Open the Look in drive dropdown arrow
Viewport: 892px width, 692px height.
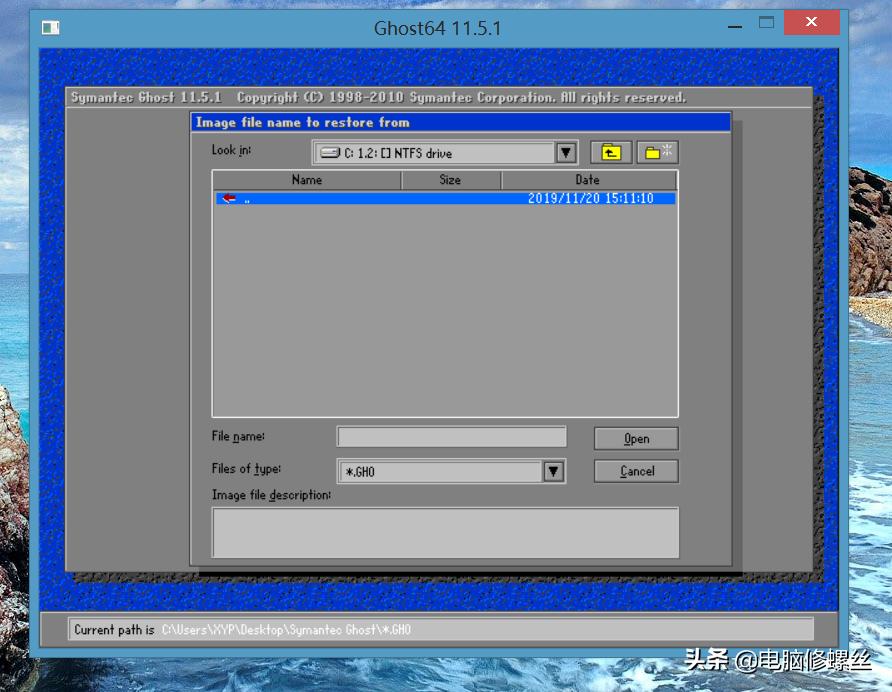coord(565,153)
